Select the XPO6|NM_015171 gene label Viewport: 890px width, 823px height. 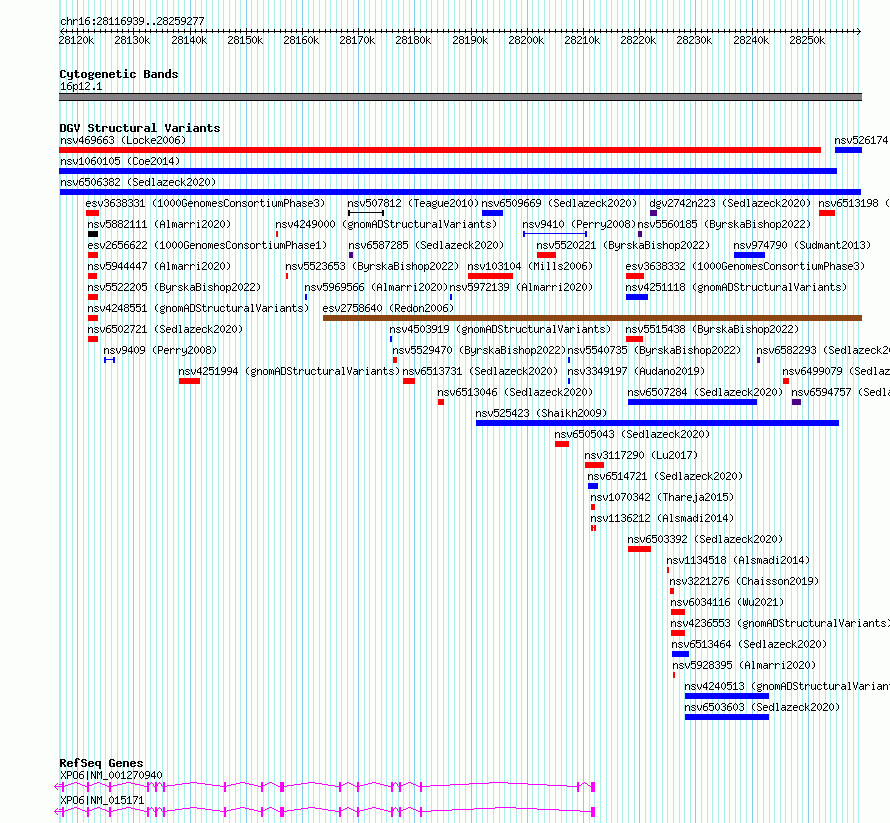[102, 800]
